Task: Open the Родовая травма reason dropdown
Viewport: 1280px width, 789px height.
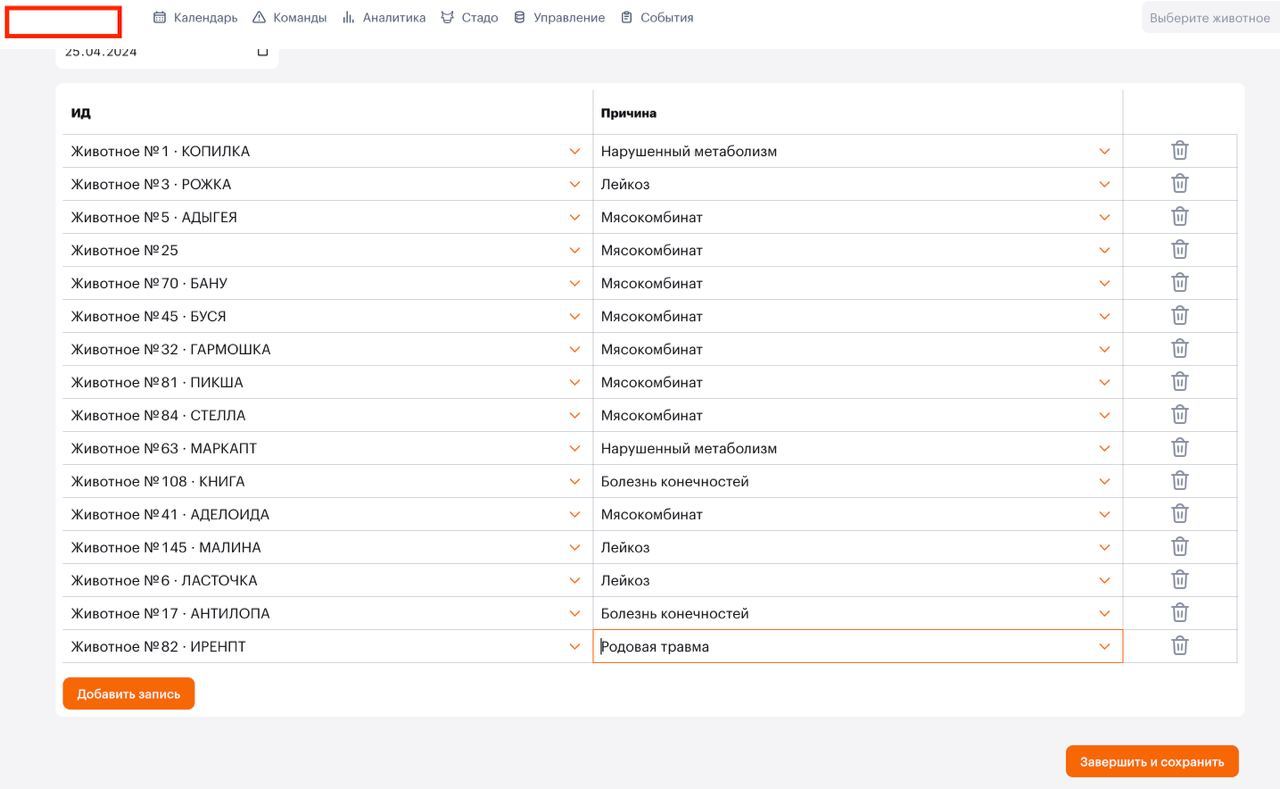Action: (1104, 646)
